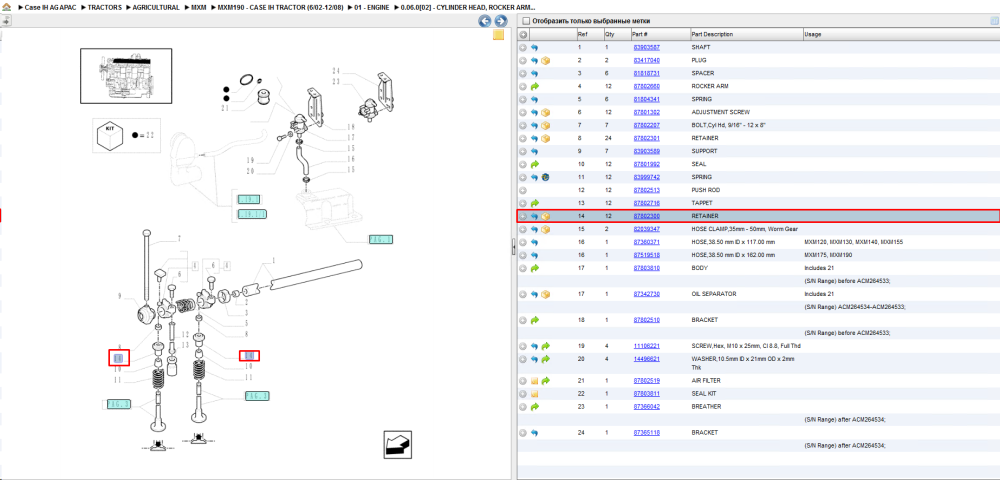
Task: Click the 'ROCKER ARM' description text
Action: click(x=710, y=86)
